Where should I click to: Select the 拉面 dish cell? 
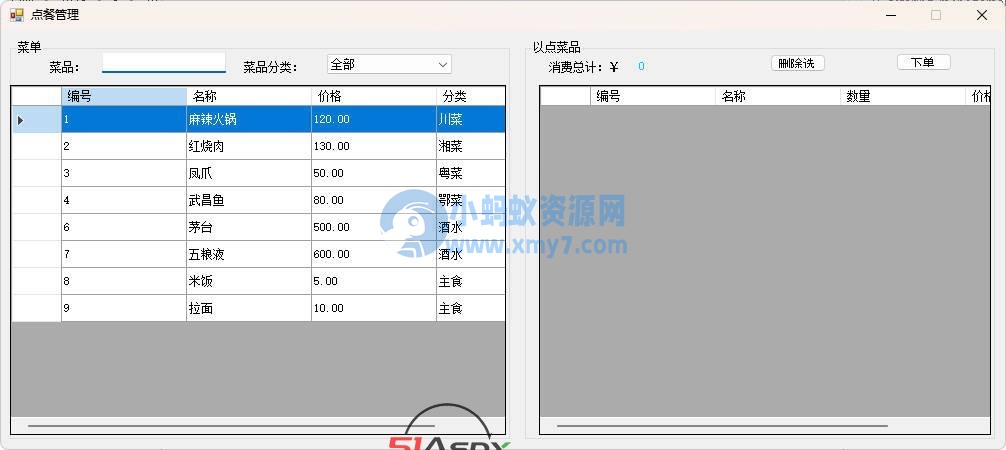pyautogui.click(x=249, y=308)
